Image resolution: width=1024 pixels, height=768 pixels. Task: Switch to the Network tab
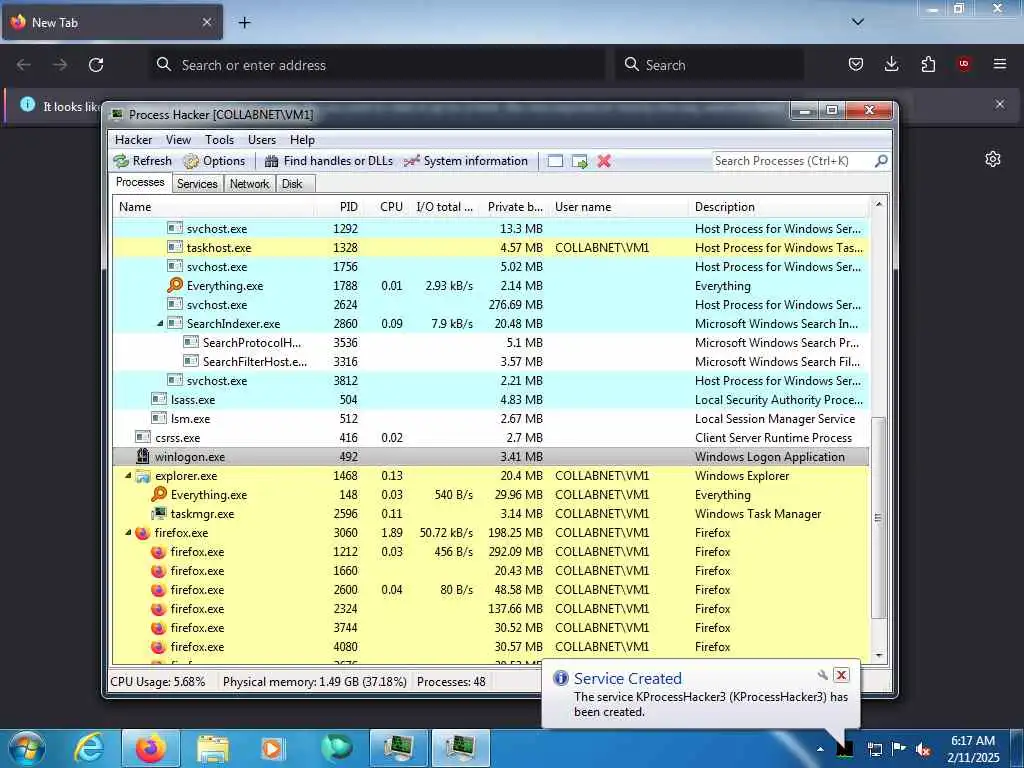coord(249,184)
